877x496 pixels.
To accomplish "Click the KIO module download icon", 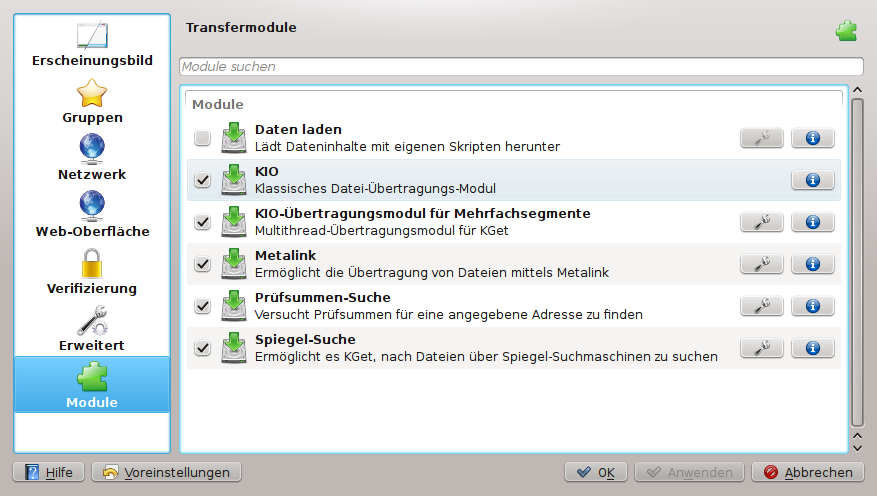I will pyautogui.click(x=234, y=180).
